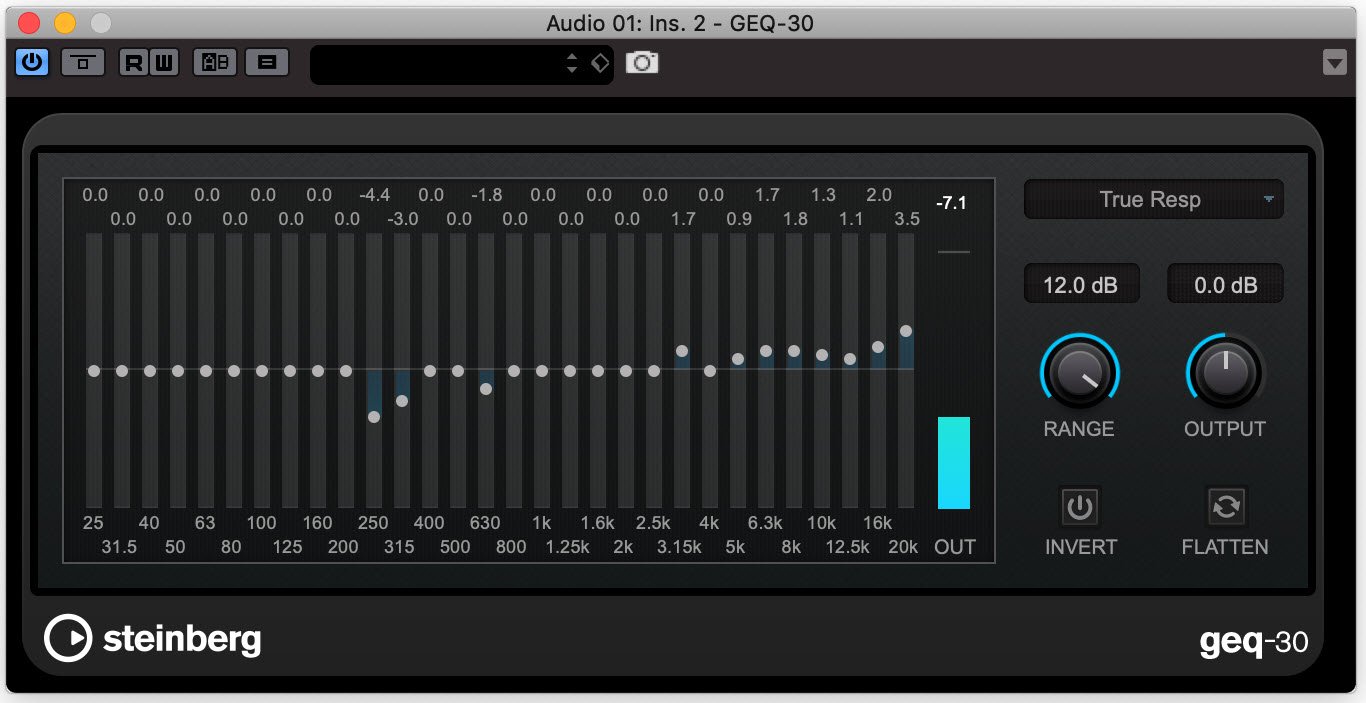Click the RANGE knob
This screenshot has width=1366, height=703.
point(1079,372)
